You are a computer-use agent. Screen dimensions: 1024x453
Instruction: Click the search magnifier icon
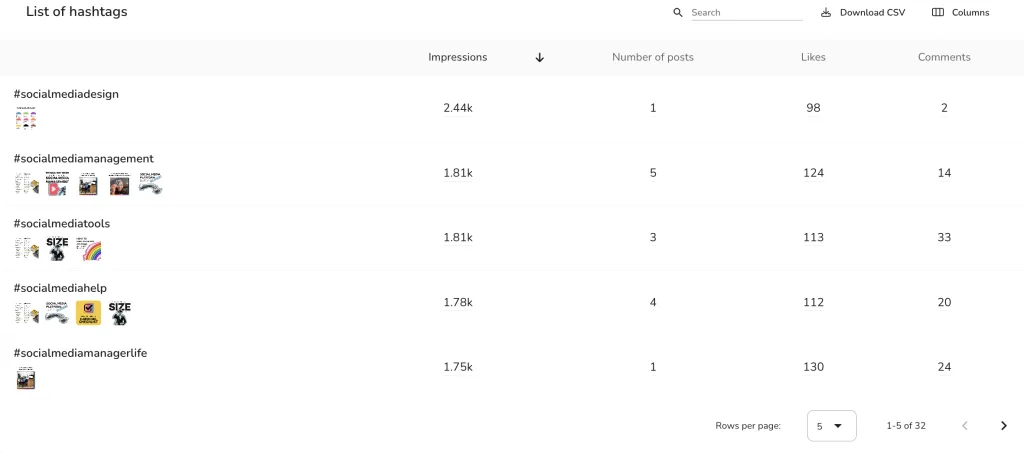[x=678, y=12]
